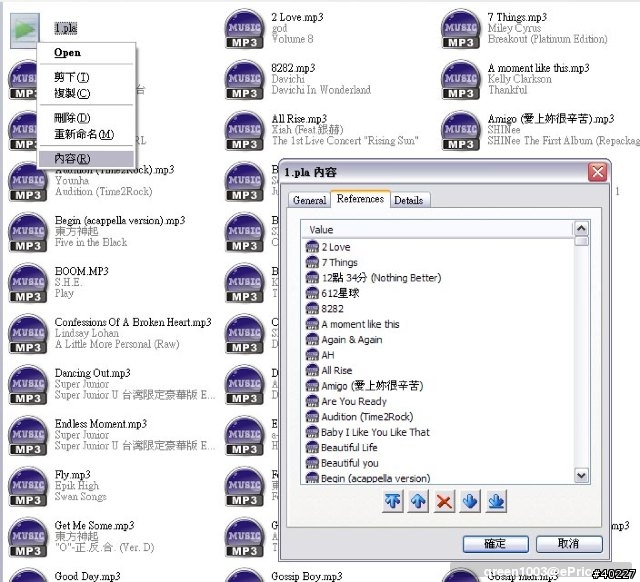Click the 1.pla file name label
The image size is (640, 582).
[66, 28]
